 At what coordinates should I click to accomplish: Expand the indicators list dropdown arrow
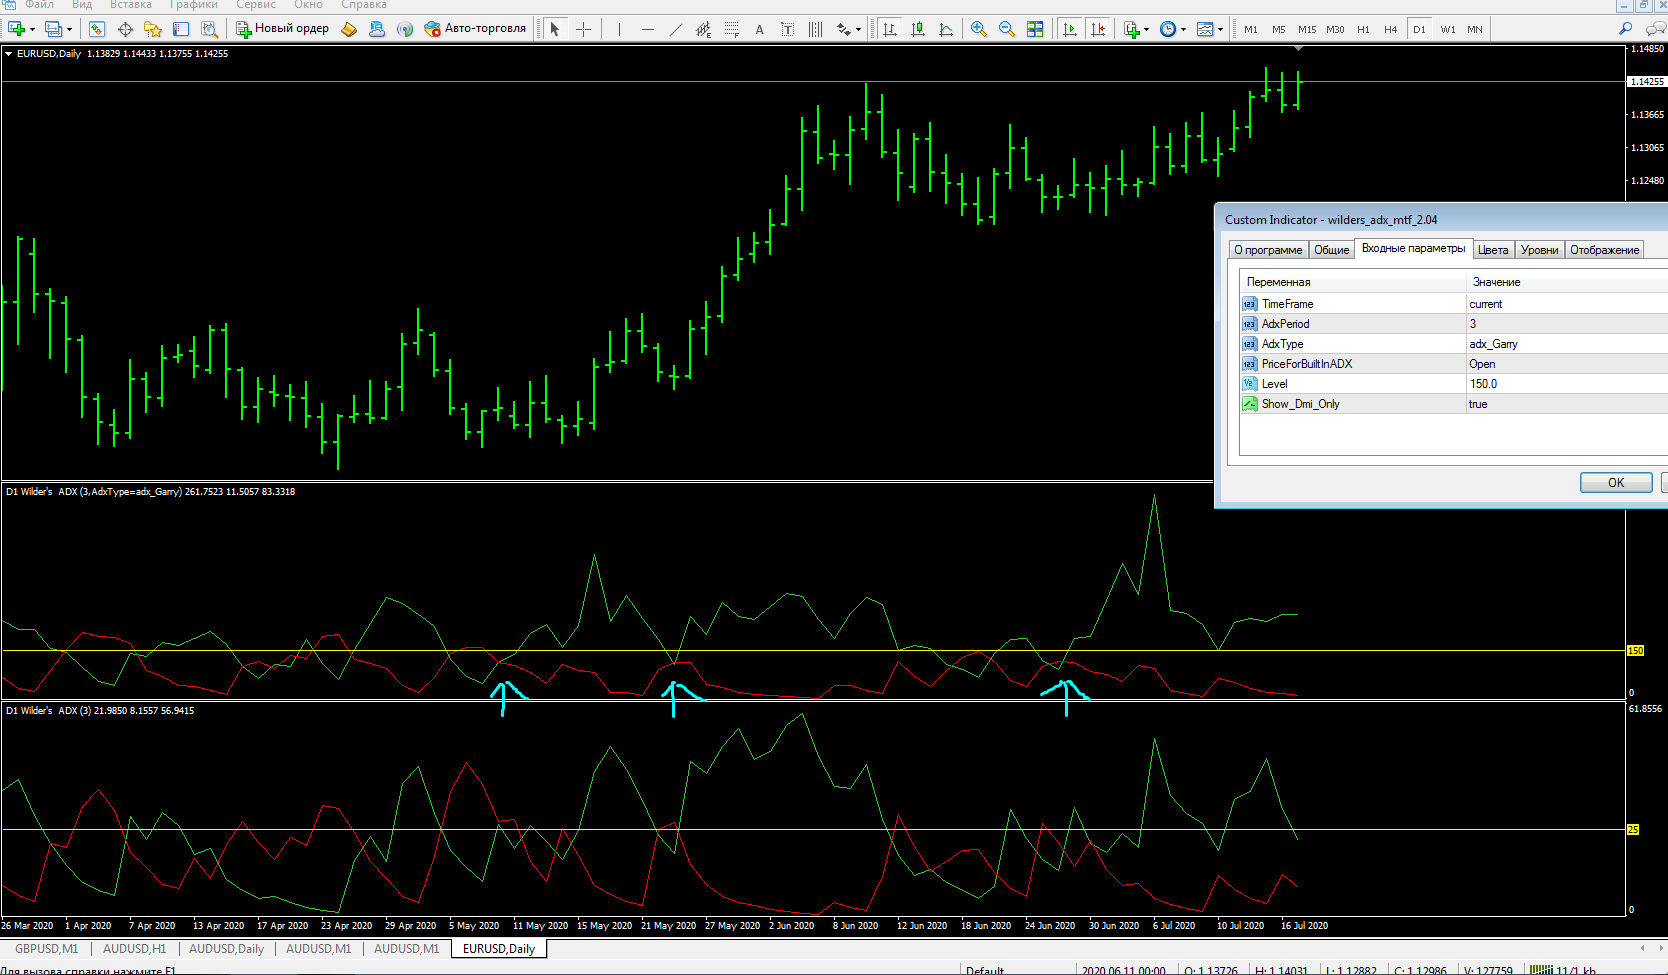[x=1146, y=30]
